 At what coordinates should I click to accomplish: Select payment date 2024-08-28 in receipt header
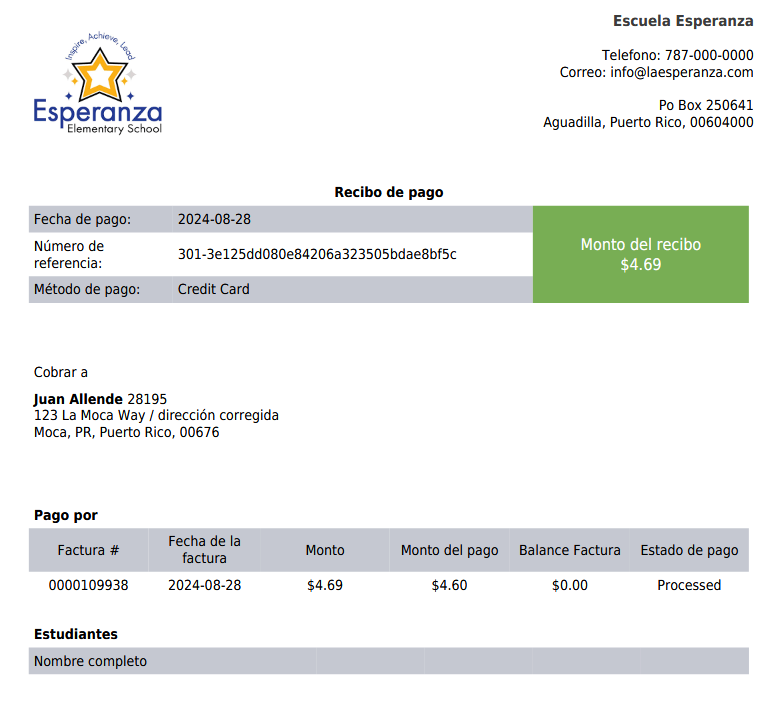(x=214, y=219)
